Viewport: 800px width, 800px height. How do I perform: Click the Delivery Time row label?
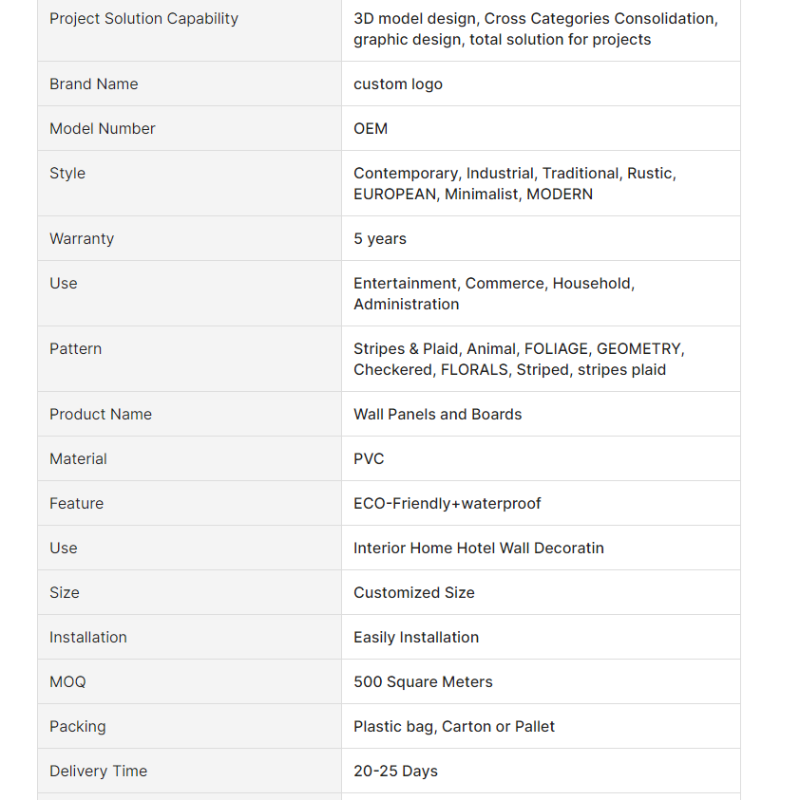[98, 771]
